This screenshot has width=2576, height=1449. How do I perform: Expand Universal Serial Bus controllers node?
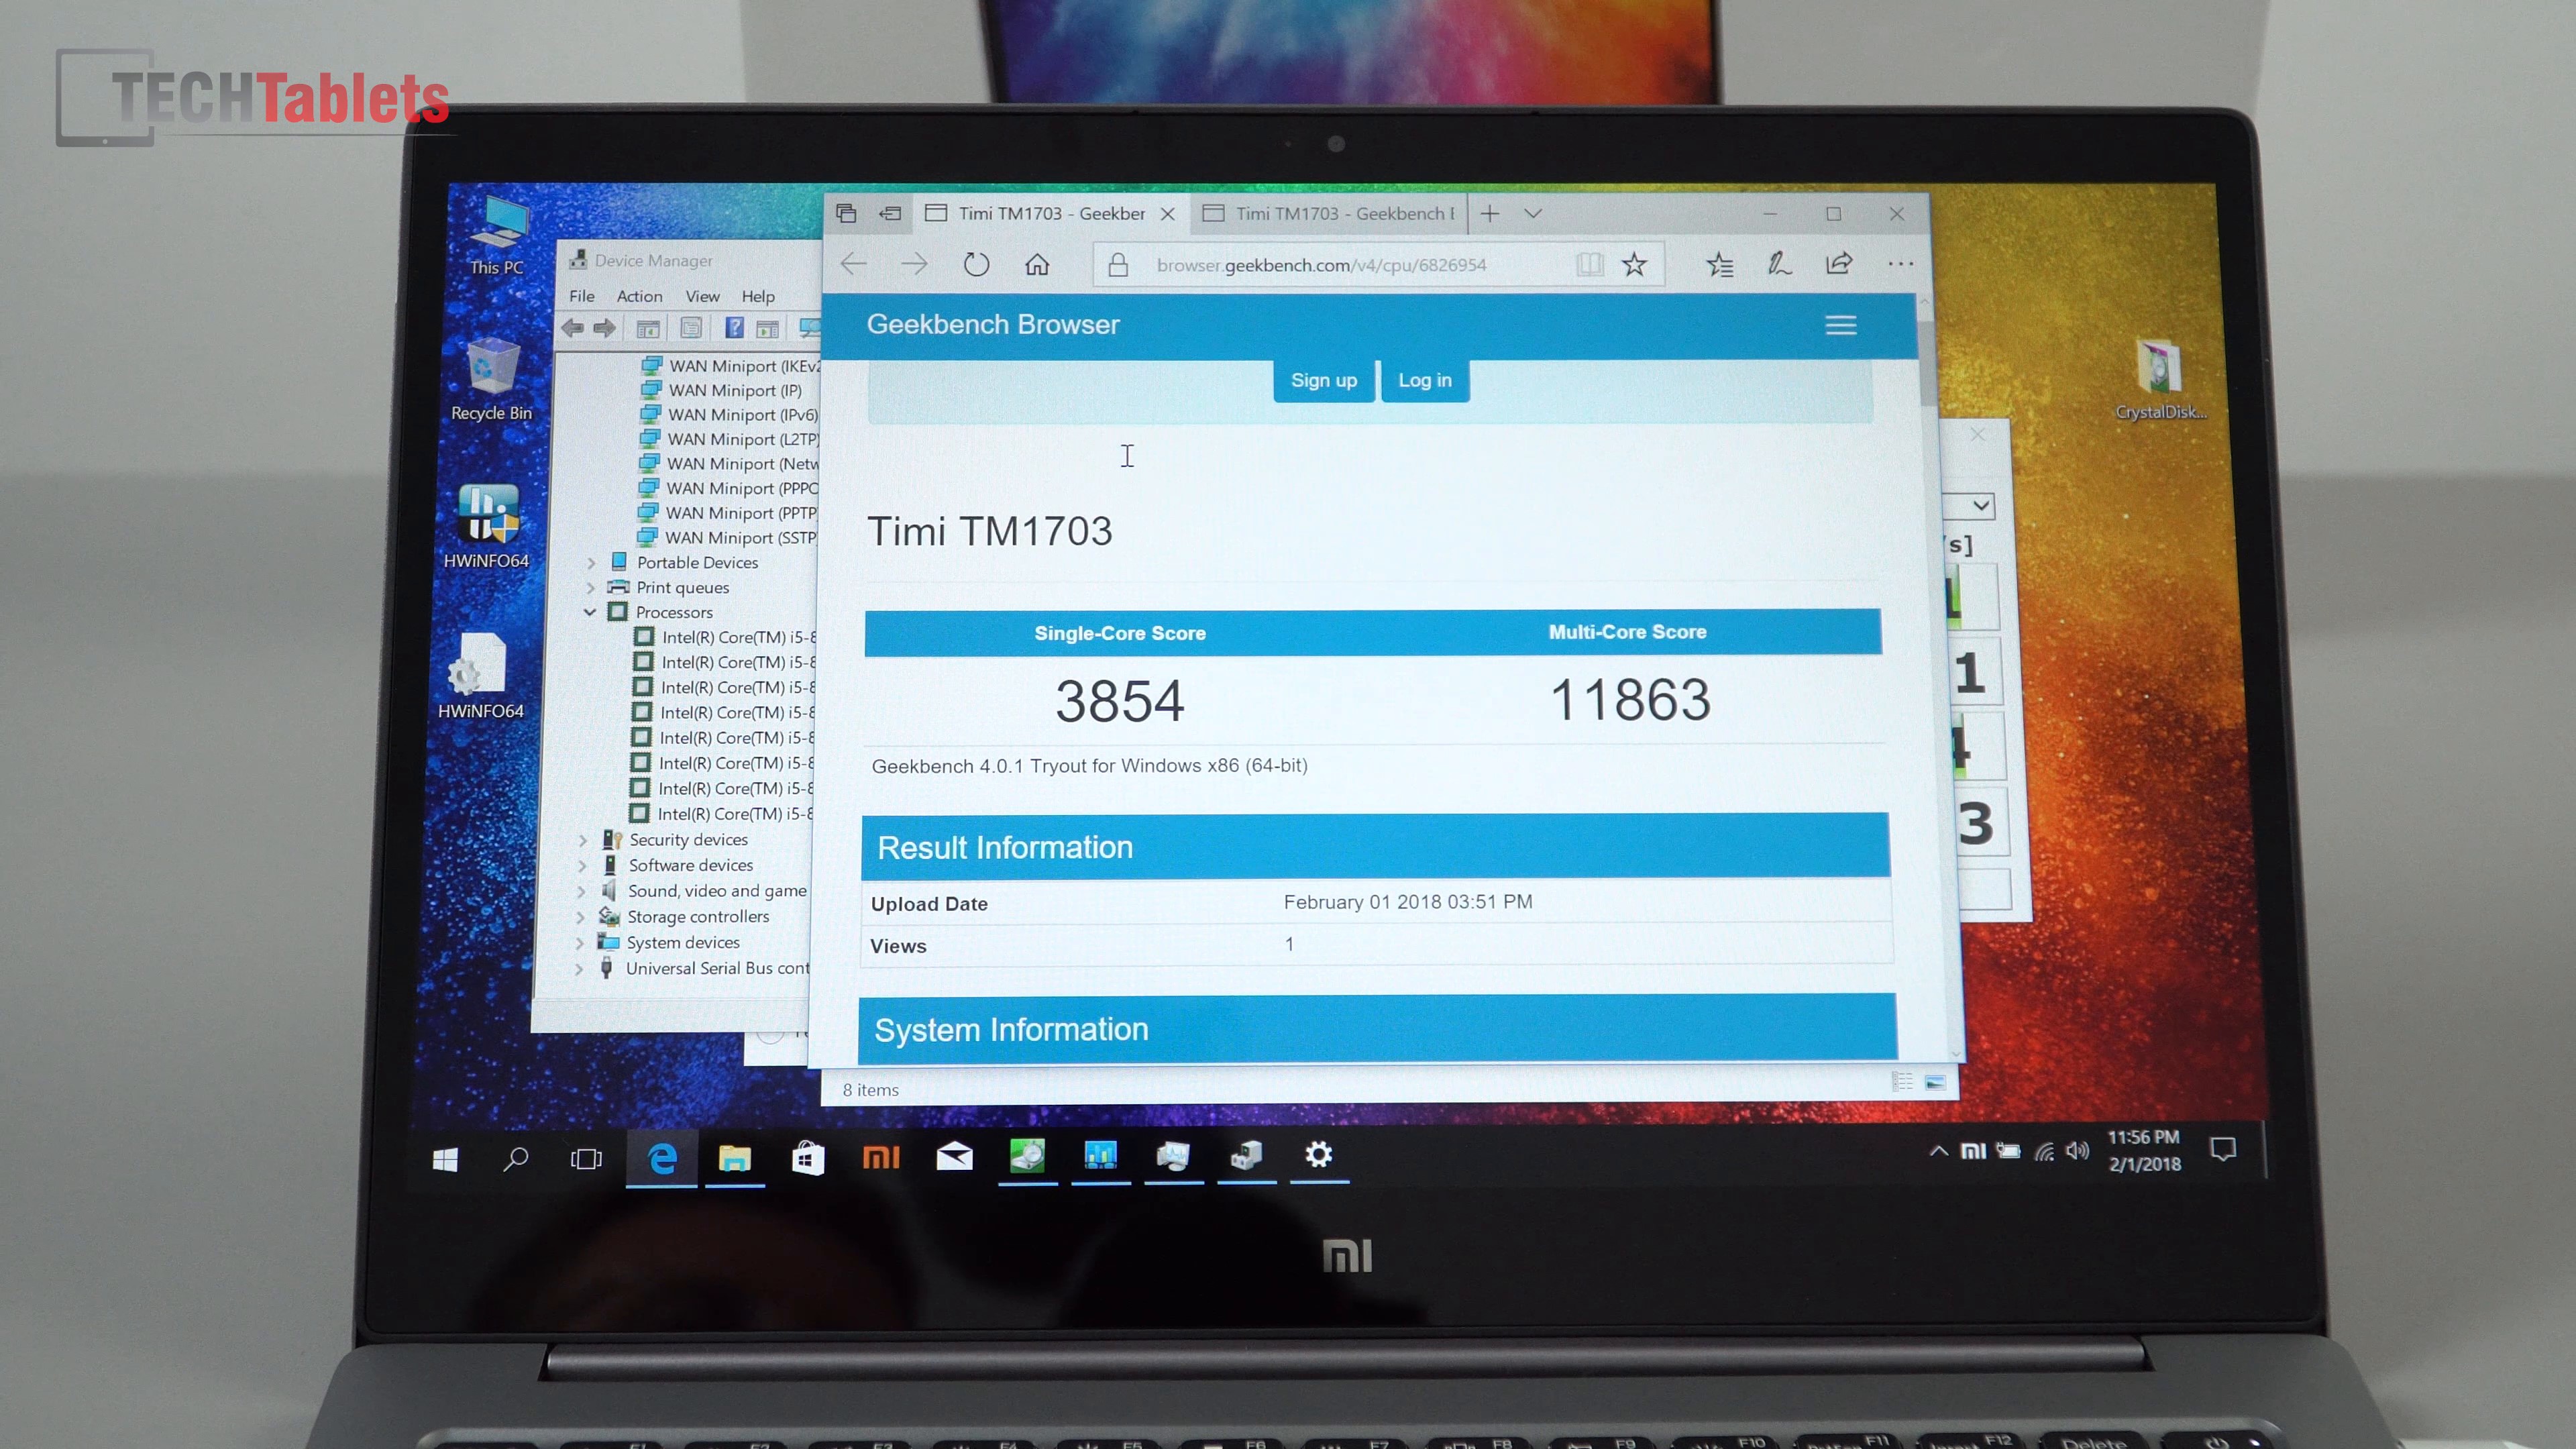coord(579,969)
